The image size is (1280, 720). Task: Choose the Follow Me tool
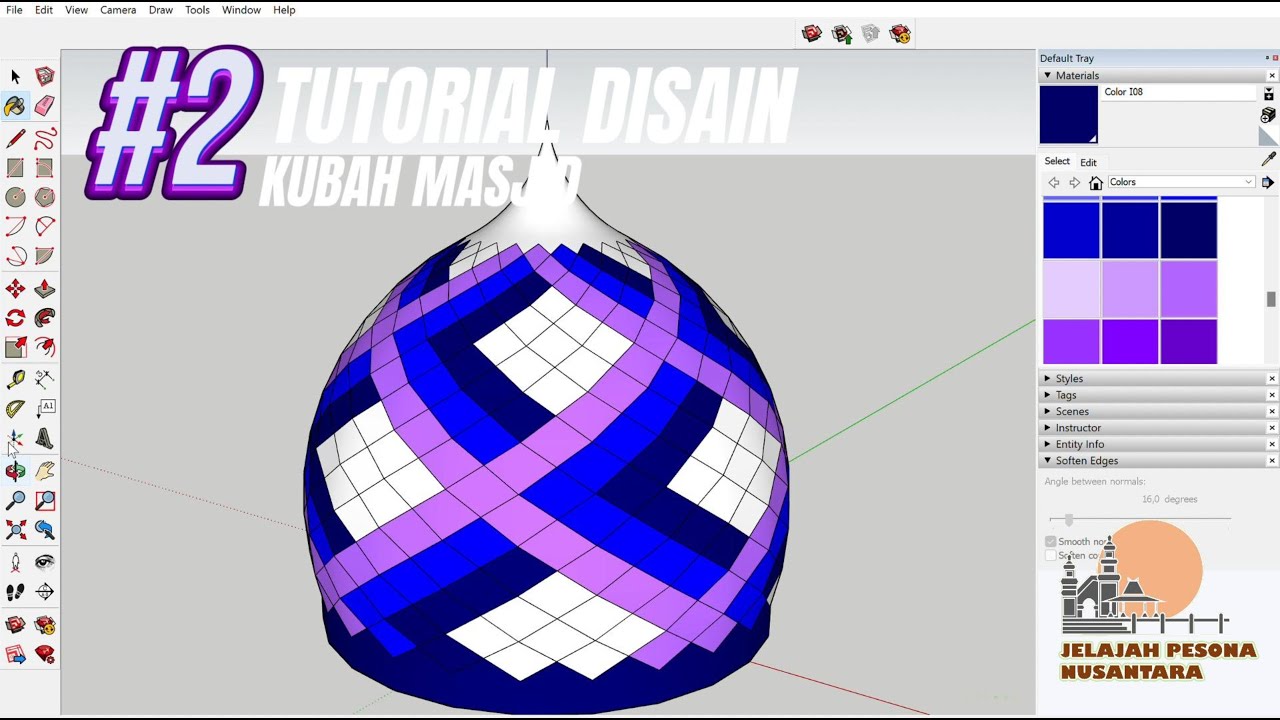coord(44,318)
